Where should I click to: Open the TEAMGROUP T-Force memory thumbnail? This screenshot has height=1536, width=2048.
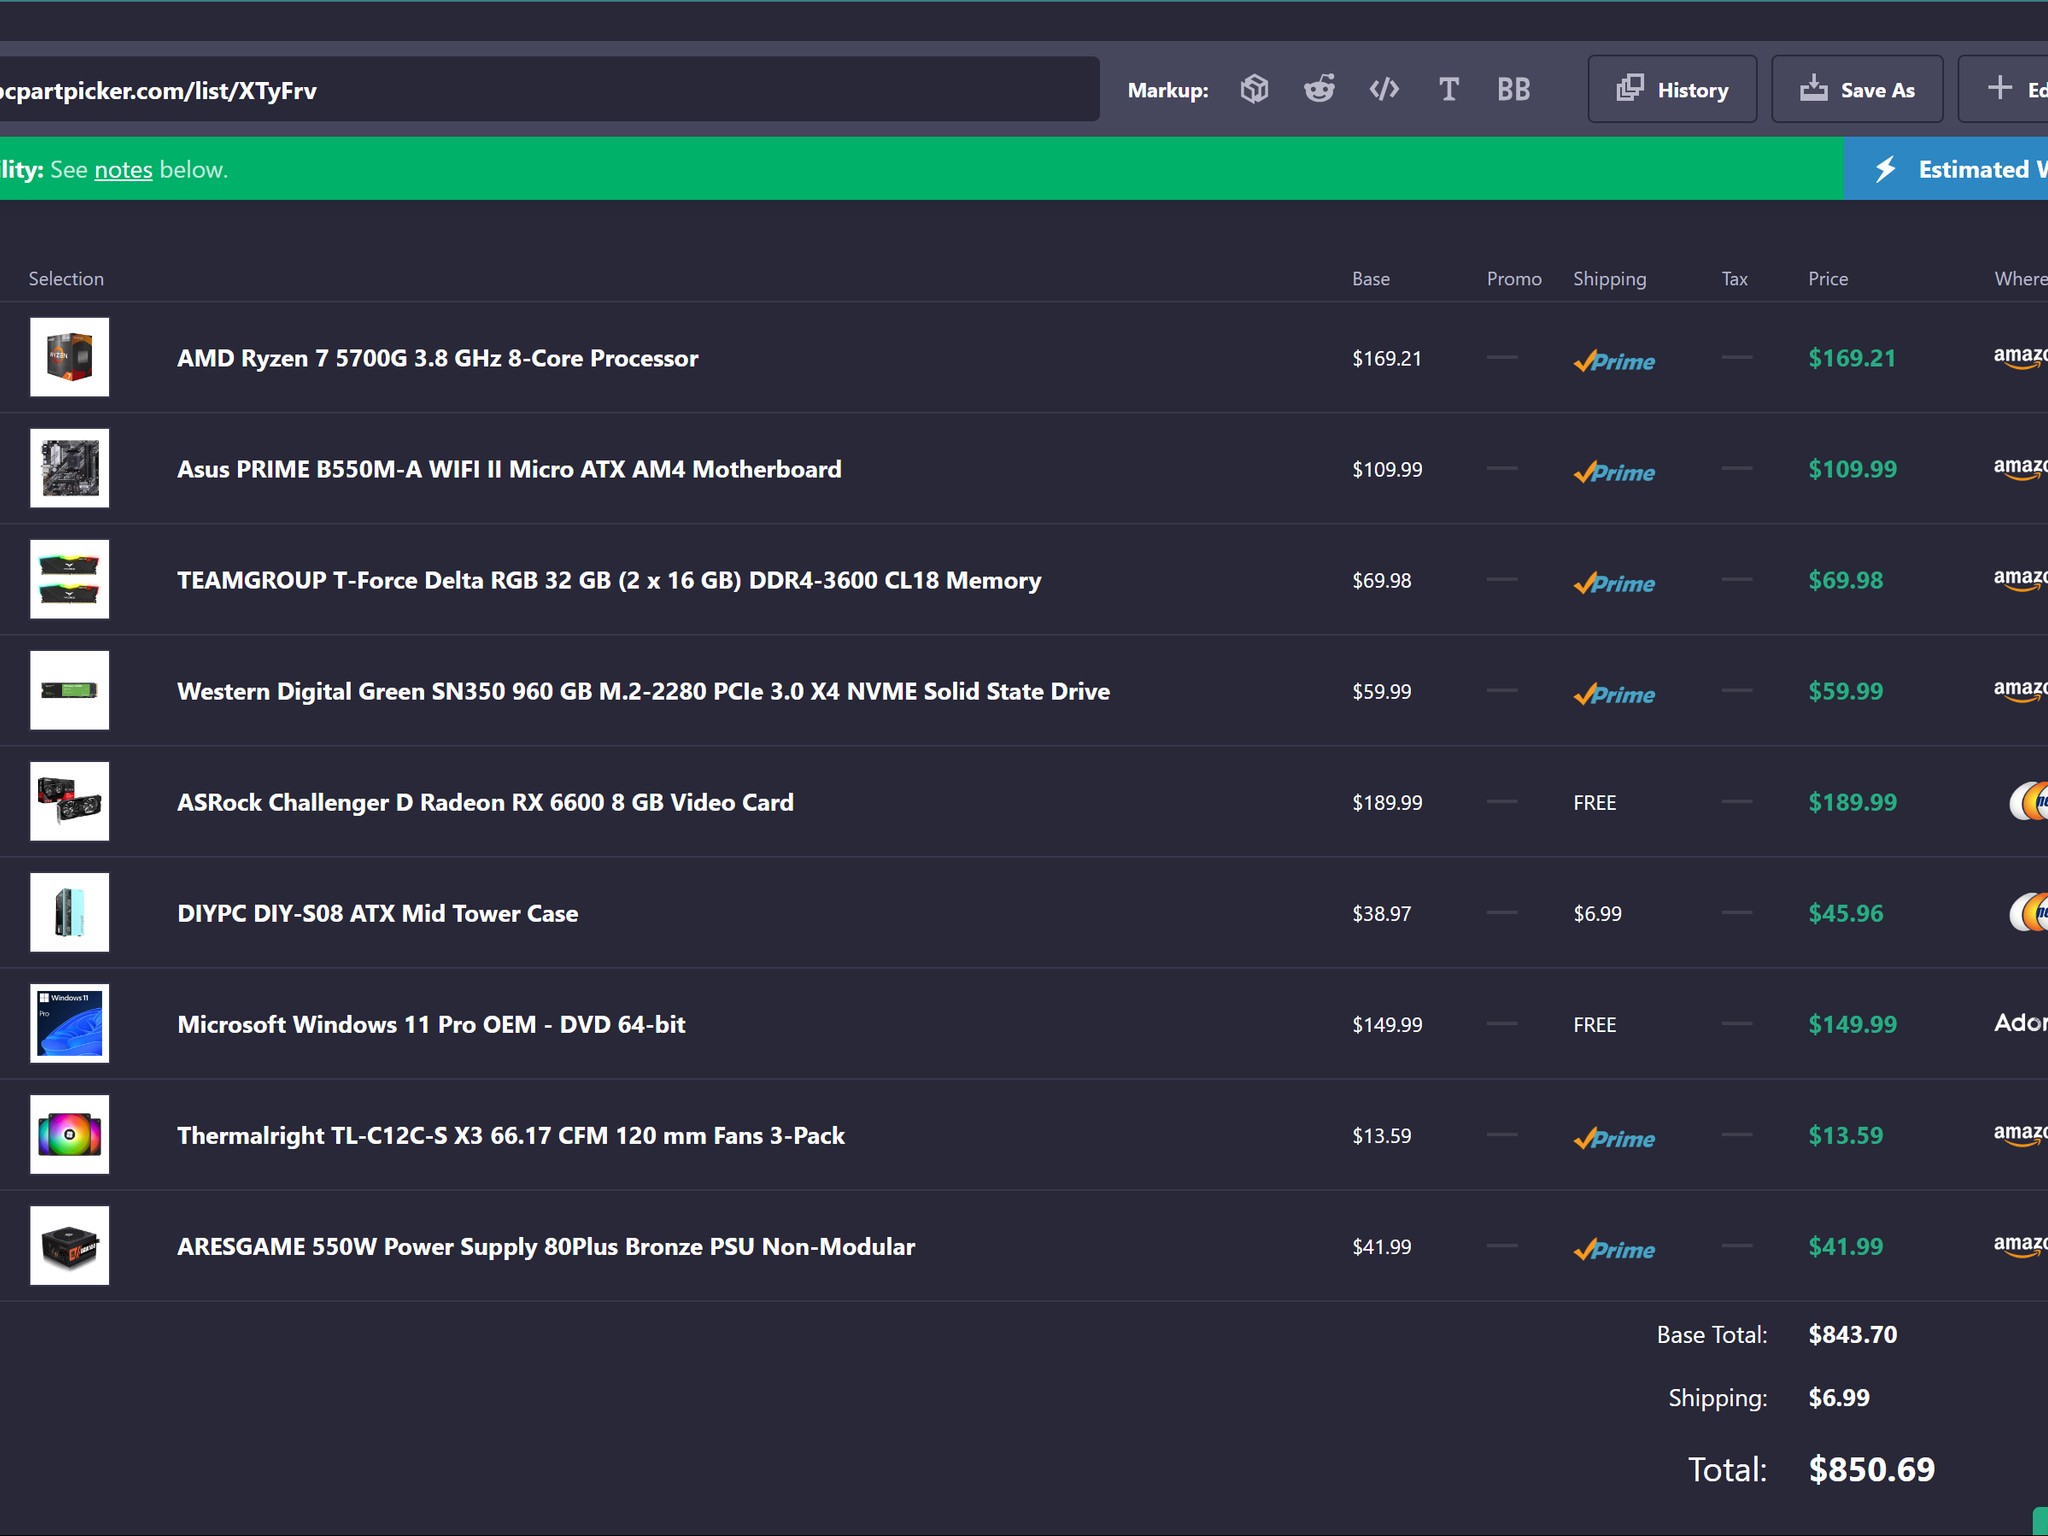tap(69, 579)
